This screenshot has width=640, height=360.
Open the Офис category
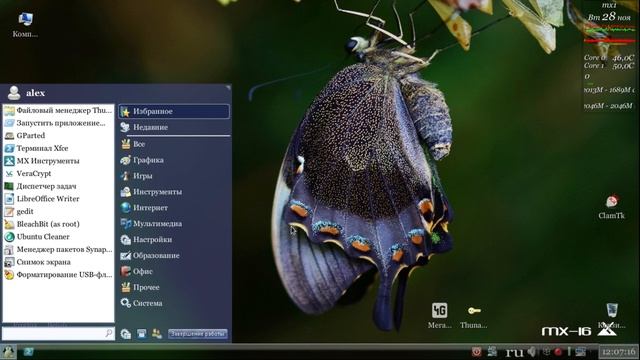click(x=174, y=271)
